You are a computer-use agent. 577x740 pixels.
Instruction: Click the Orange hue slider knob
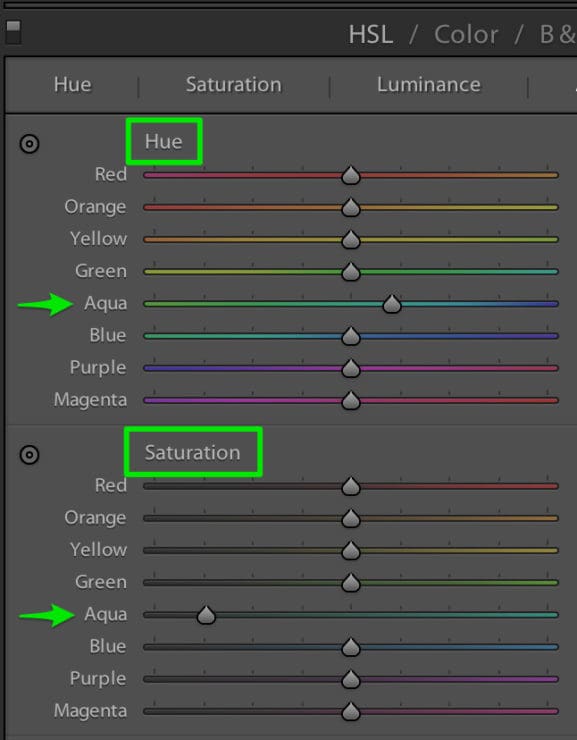click(351, 208)
